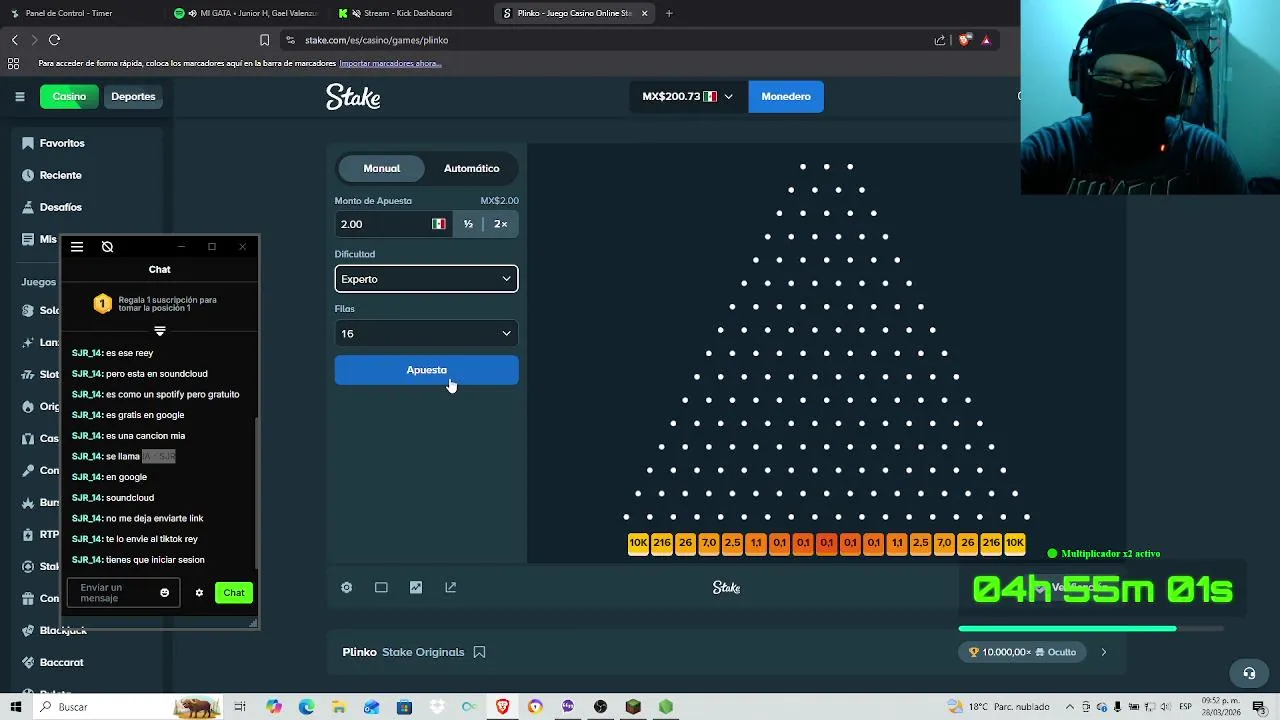1280x720 pixels.
Task: Click the right 10K multiplier slot
Action: click(x=1015, y=543)
